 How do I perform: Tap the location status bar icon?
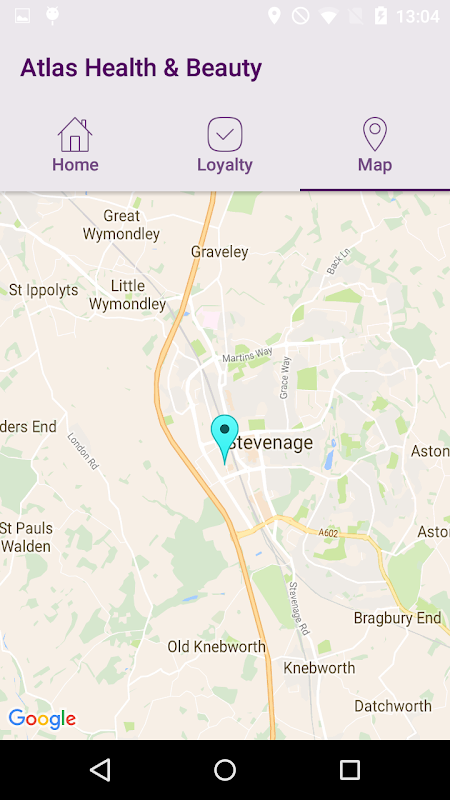(274, 16)
